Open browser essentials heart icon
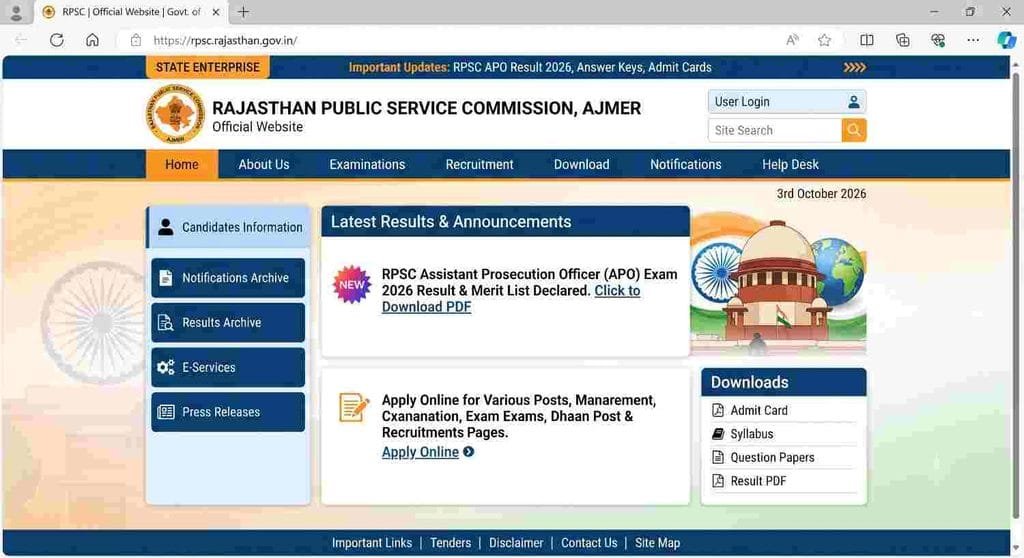 click(938, 40)
